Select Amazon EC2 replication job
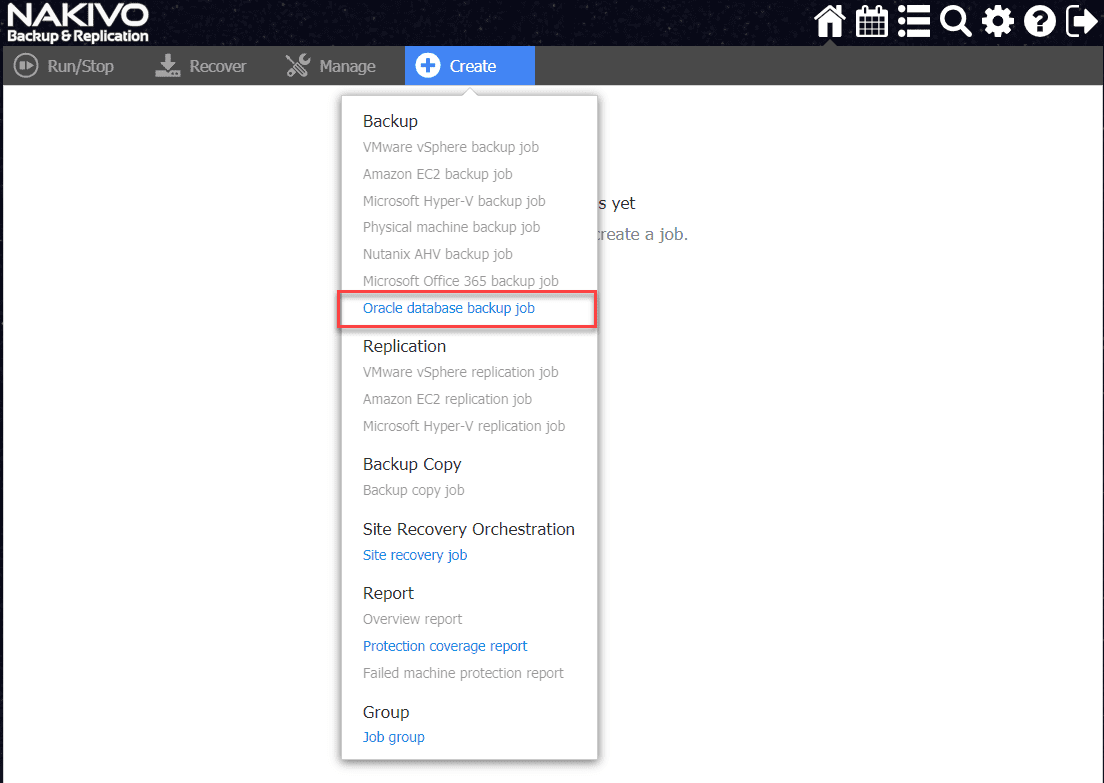1104x783 pixels. click(x=447, y=399)
